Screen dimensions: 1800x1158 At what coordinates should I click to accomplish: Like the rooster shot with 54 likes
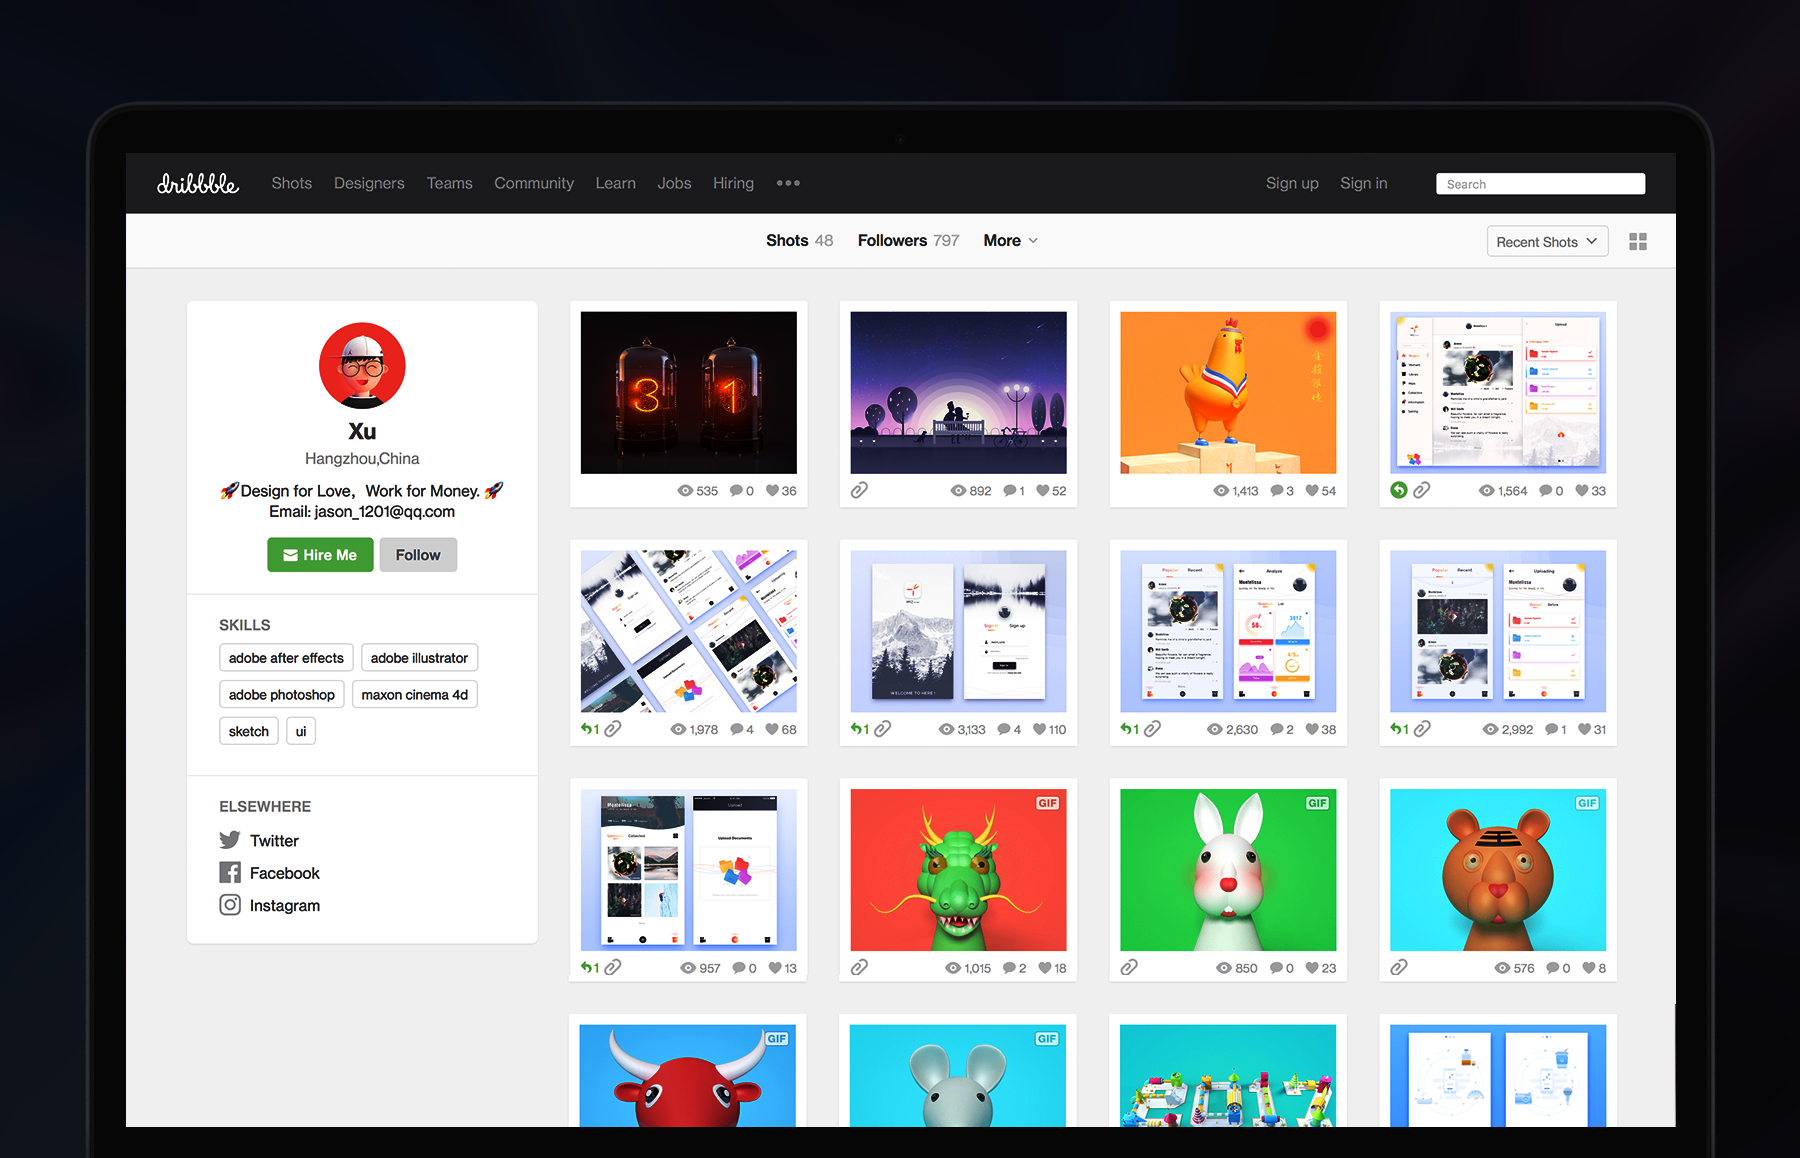1312,491
